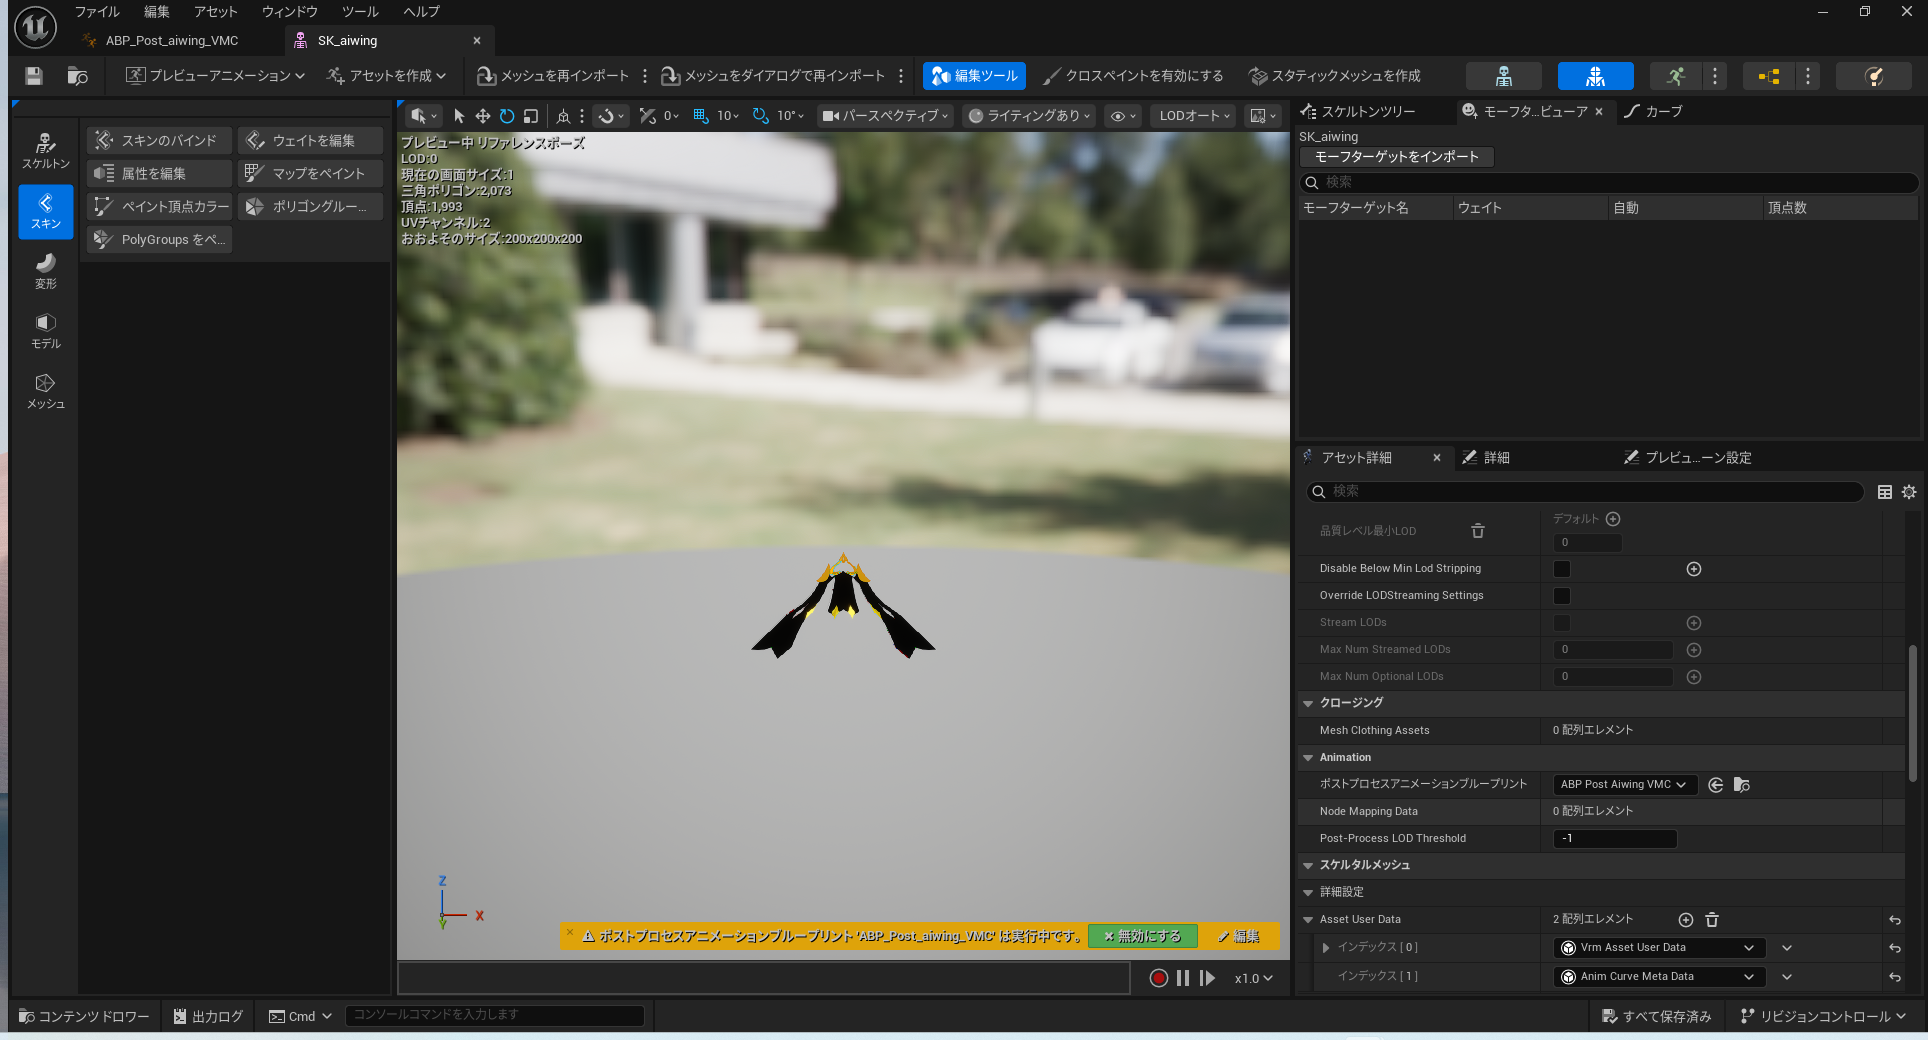Click the Post-Process LOD Threshold field
Viewport: 1928px width, 1040px height.
pos(1614,839)
